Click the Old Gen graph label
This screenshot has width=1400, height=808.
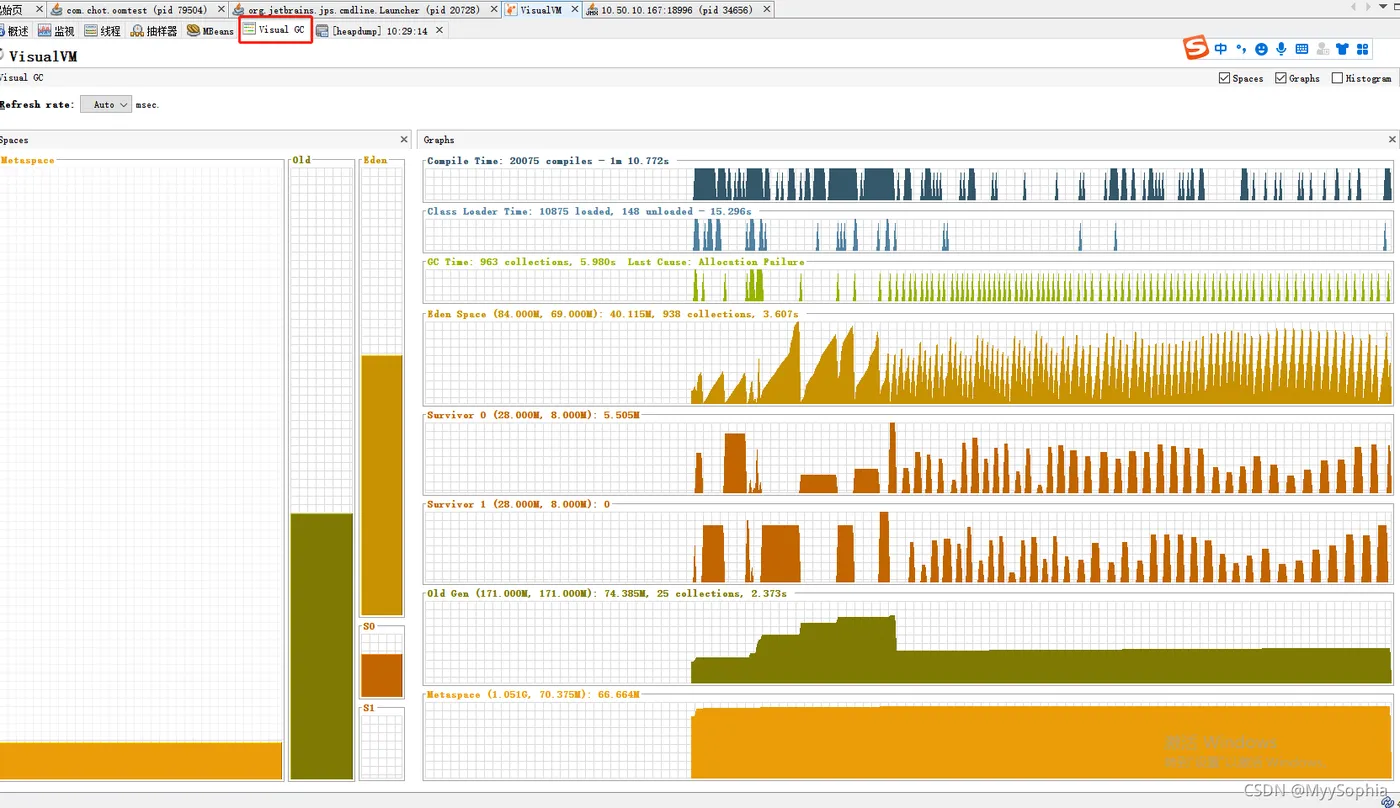607,594
